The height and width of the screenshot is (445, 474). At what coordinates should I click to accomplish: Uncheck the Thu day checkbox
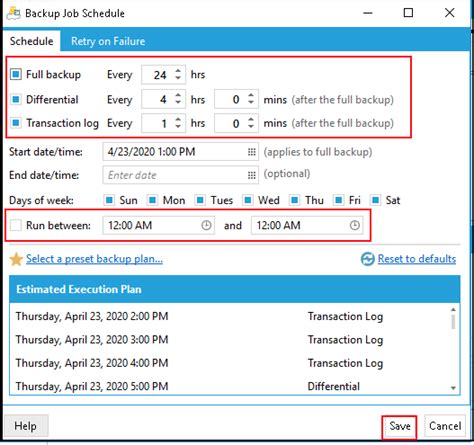pos(295,200)
